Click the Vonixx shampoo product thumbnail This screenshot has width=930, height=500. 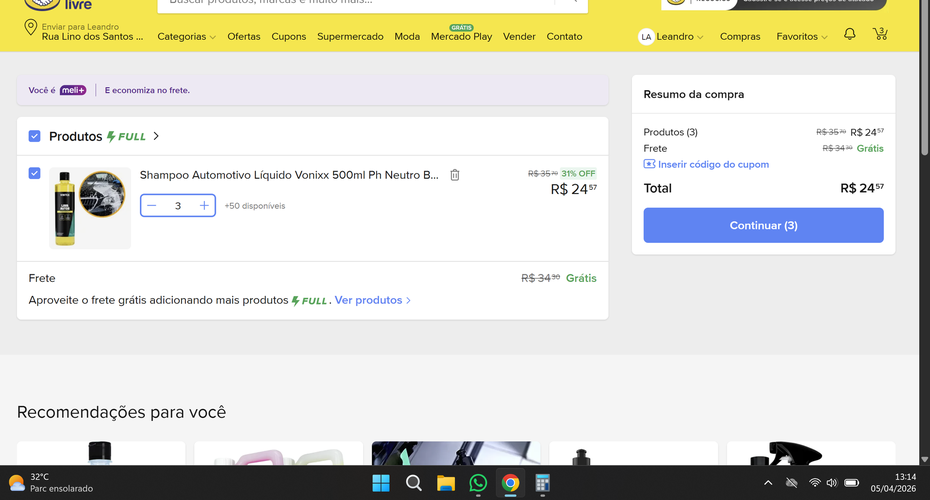click(x=90, y=208)
